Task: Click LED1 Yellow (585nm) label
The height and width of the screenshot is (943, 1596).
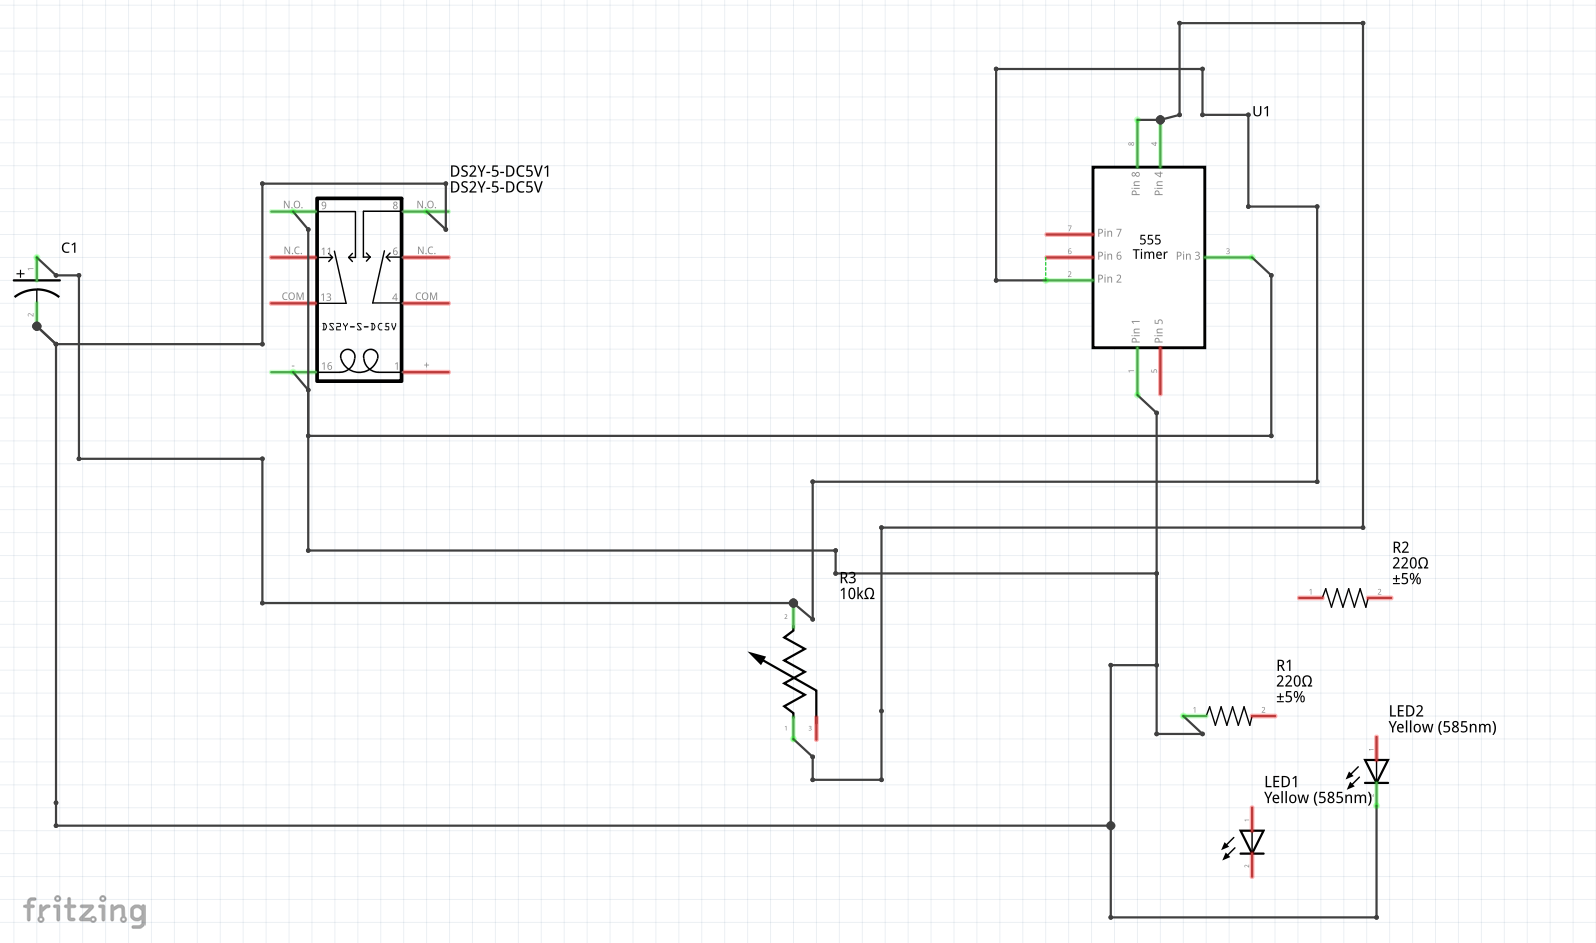Action: (x=1318, y=790)
